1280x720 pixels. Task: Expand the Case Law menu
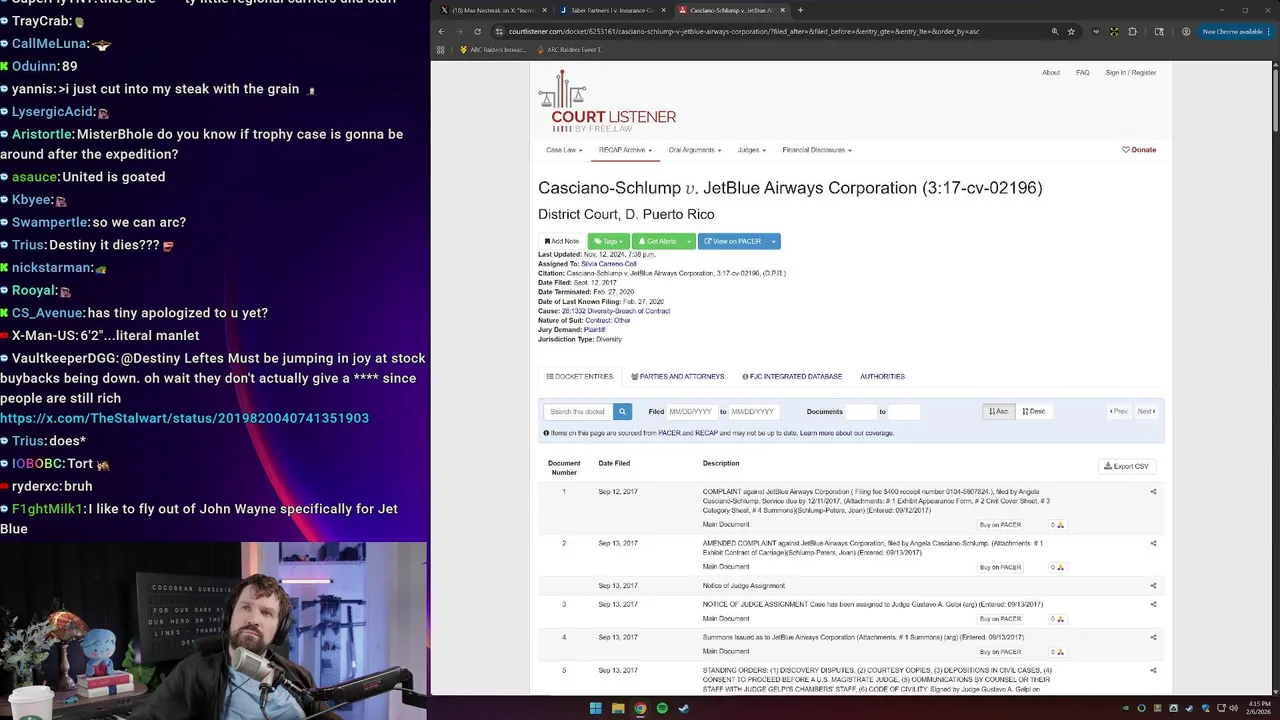point(564,150)
